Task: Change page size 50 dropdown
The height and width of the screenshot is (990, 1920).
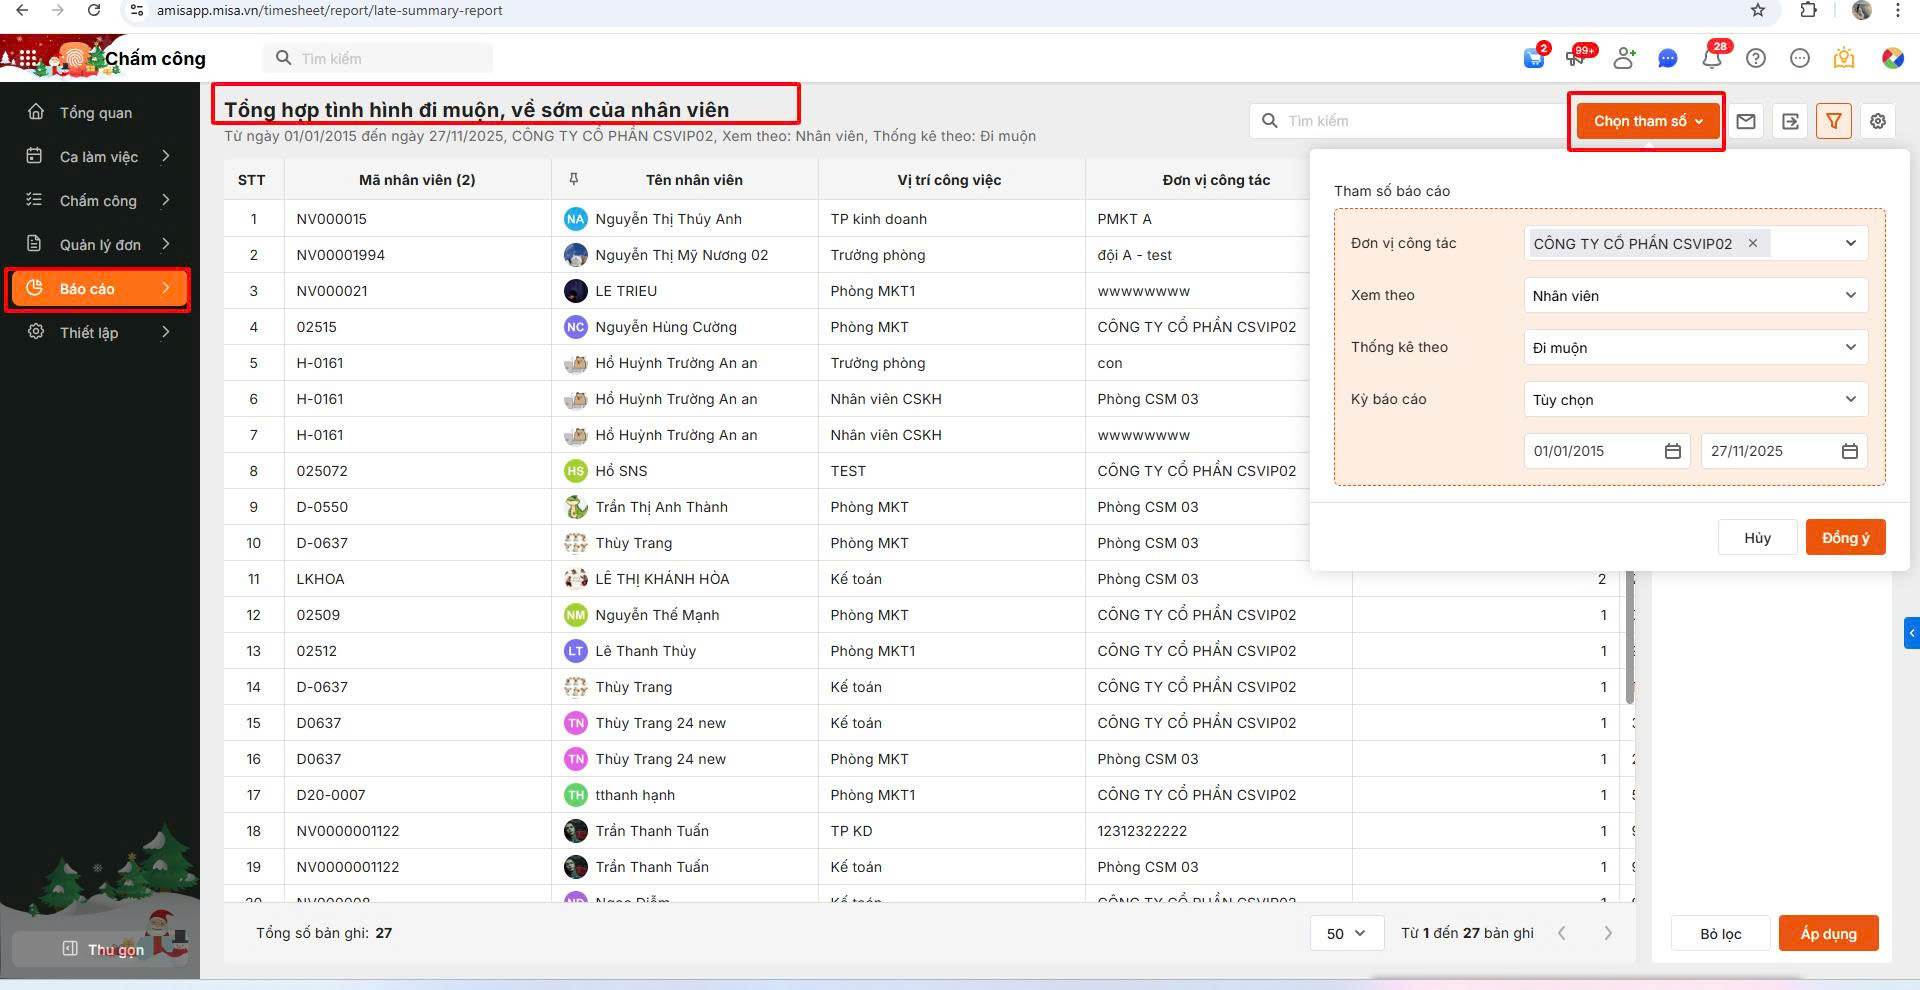Action: 1346,933
